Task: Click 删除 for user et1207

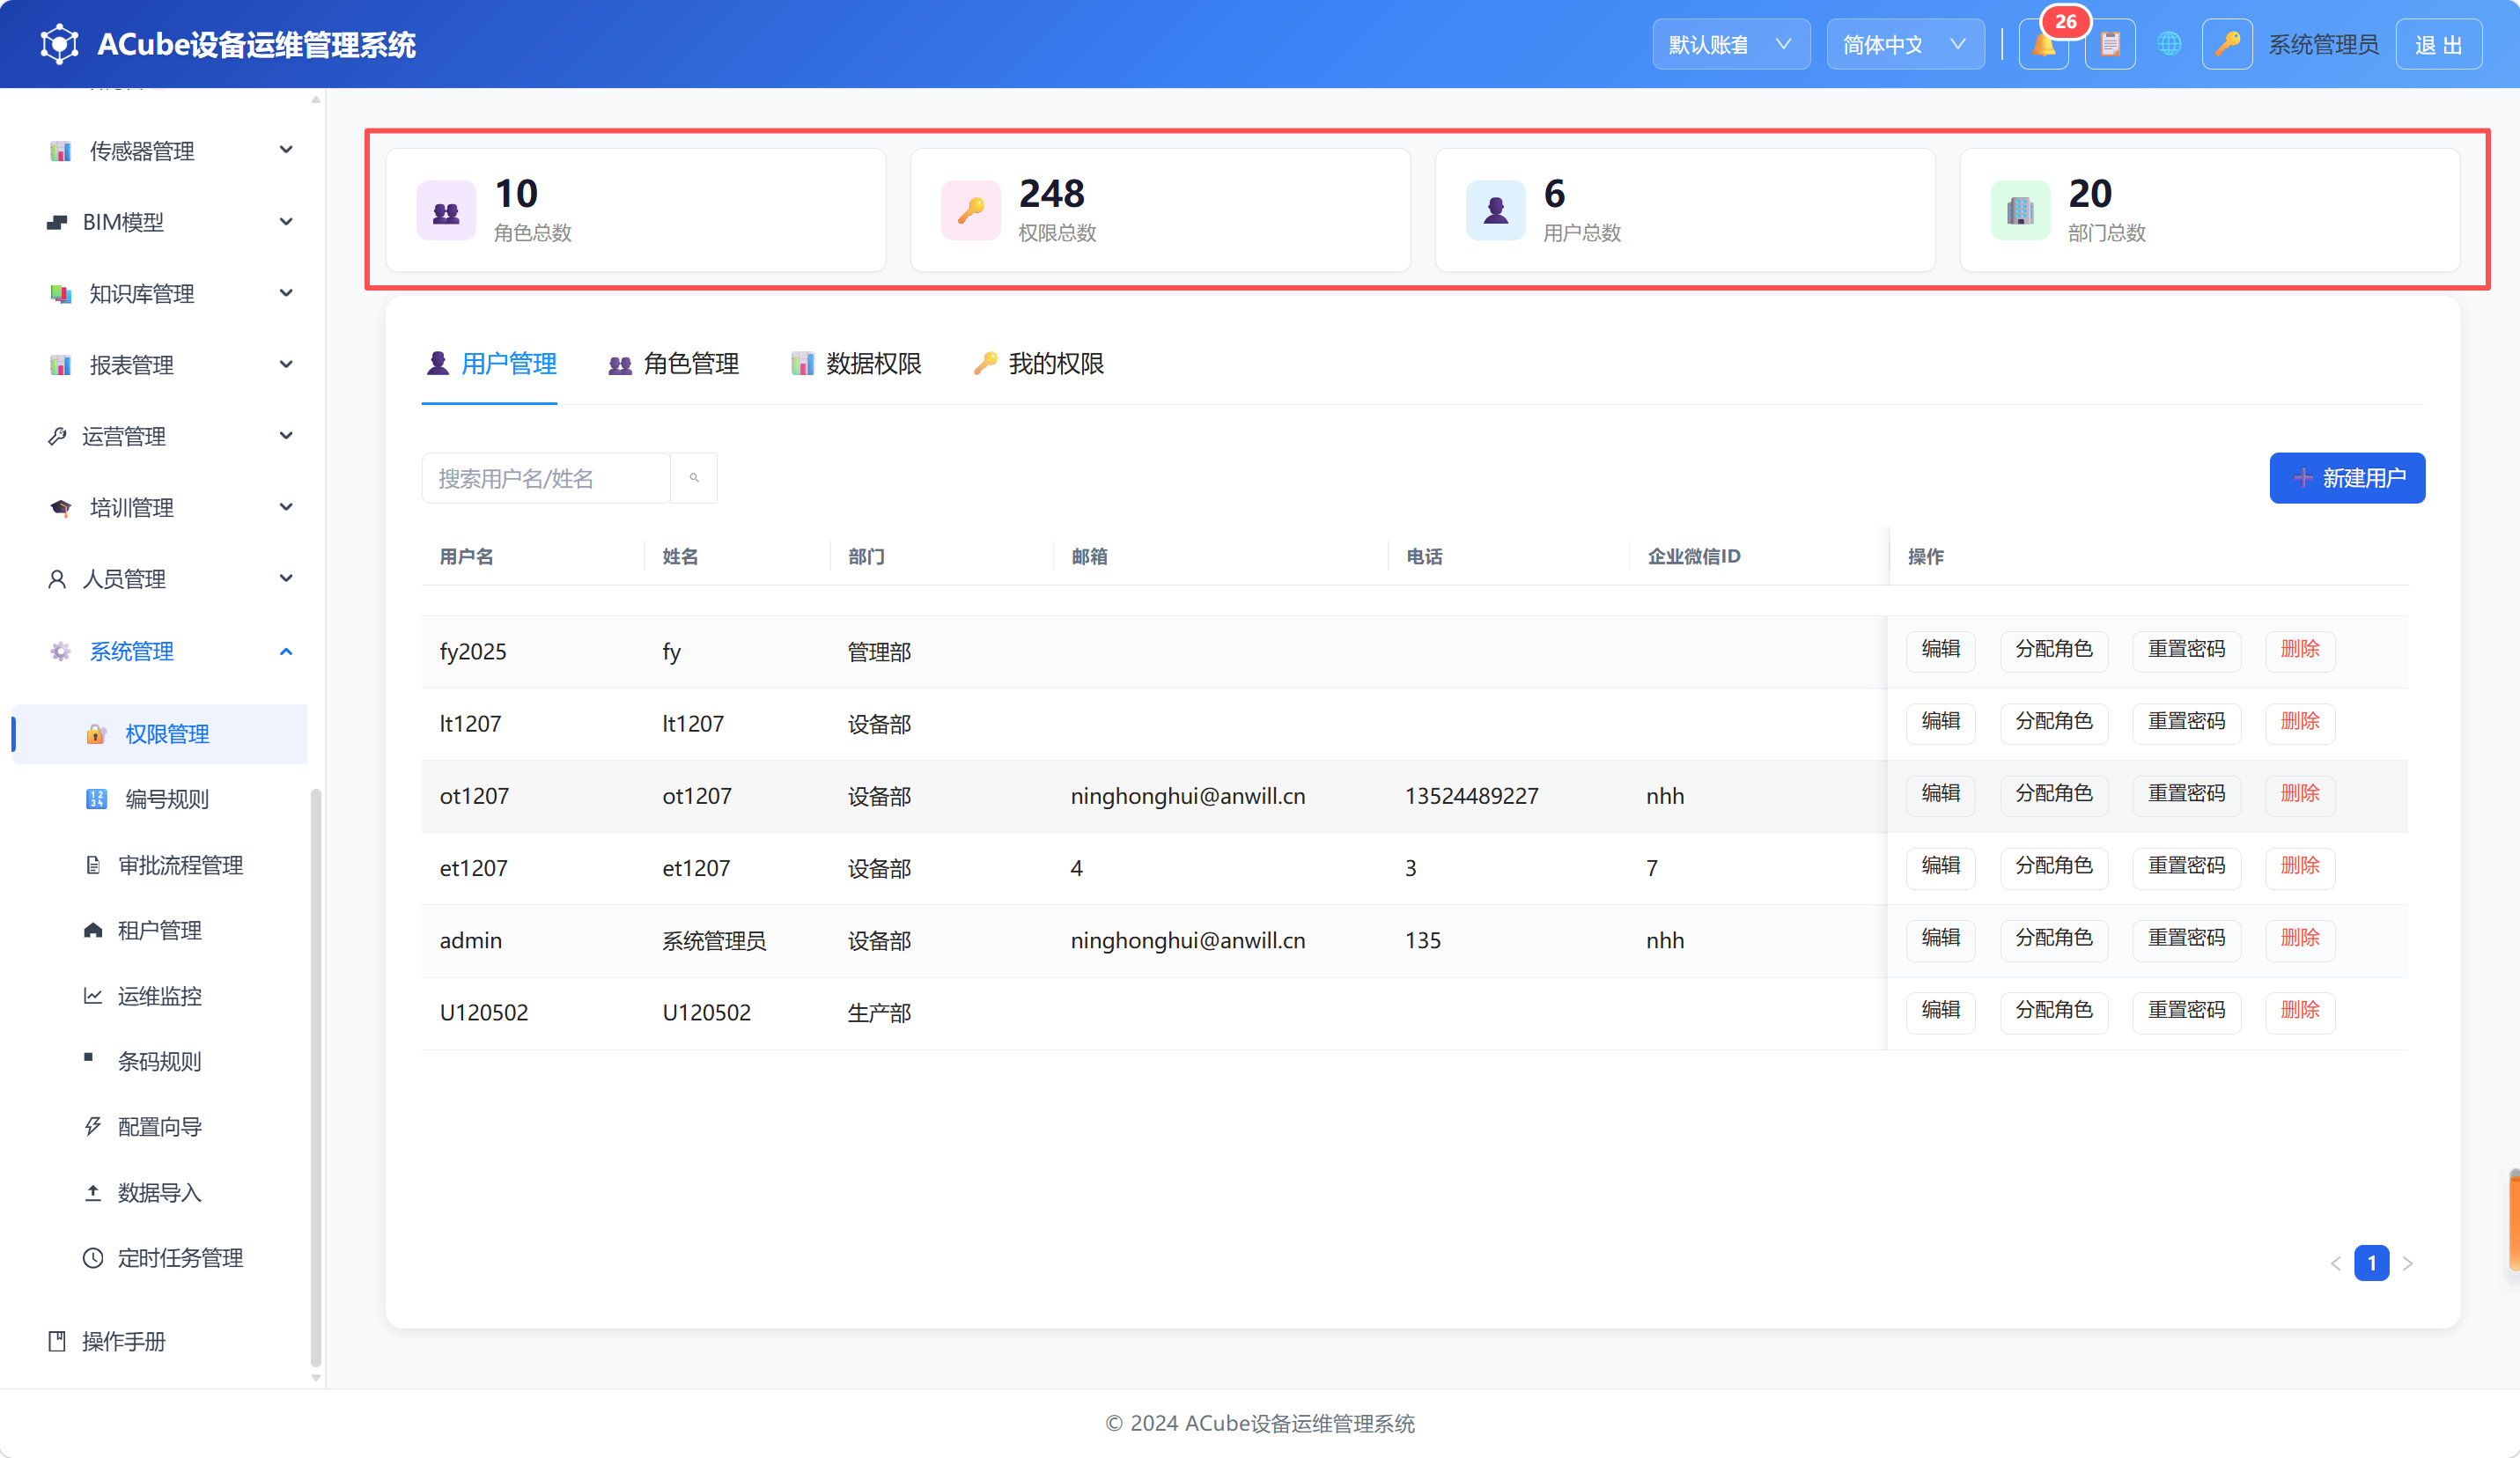Action: coord(2299,867)
